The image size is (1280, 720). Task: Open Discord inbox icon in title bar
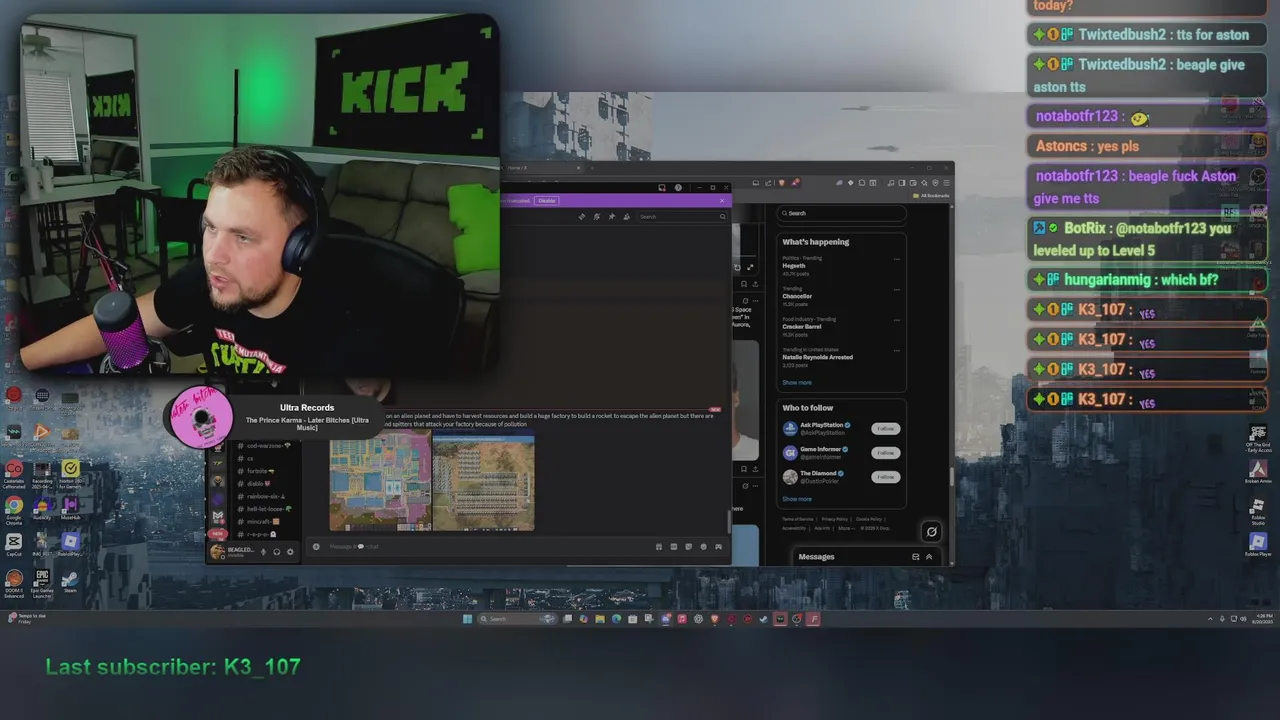662,187
